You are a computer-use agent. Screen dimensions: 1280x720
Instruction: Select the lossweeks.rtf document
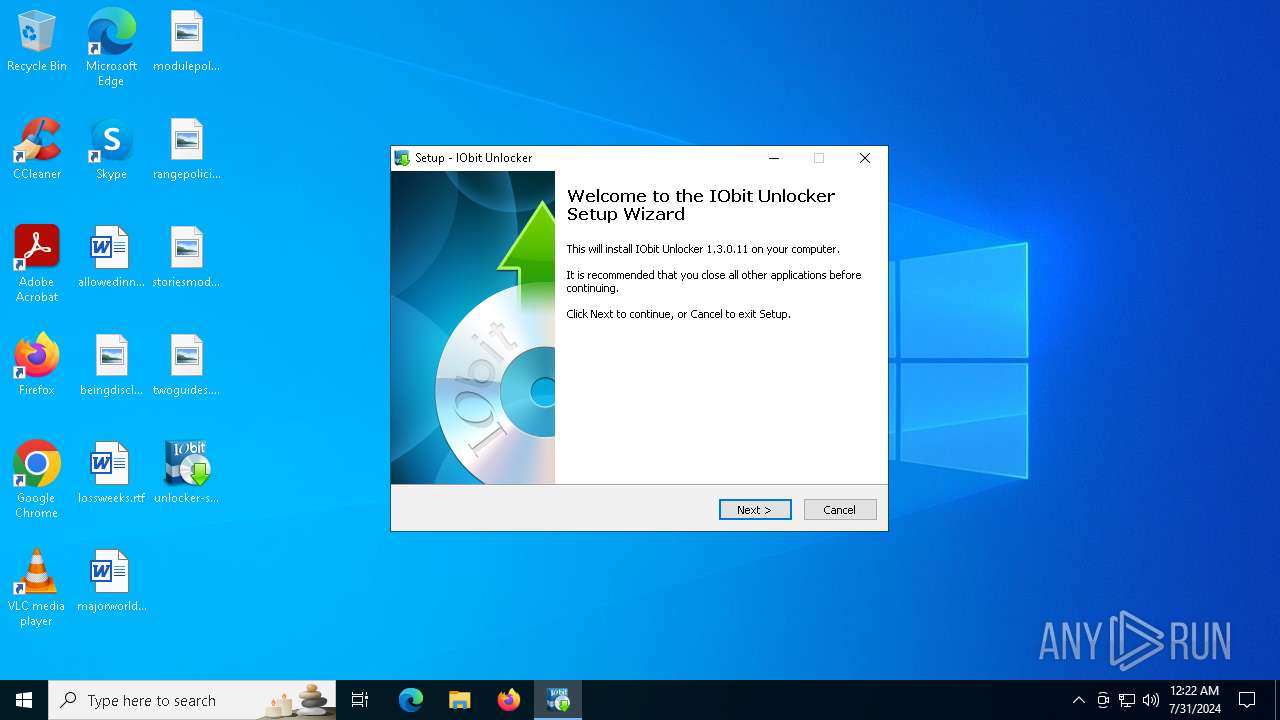[x=111, y=474]
